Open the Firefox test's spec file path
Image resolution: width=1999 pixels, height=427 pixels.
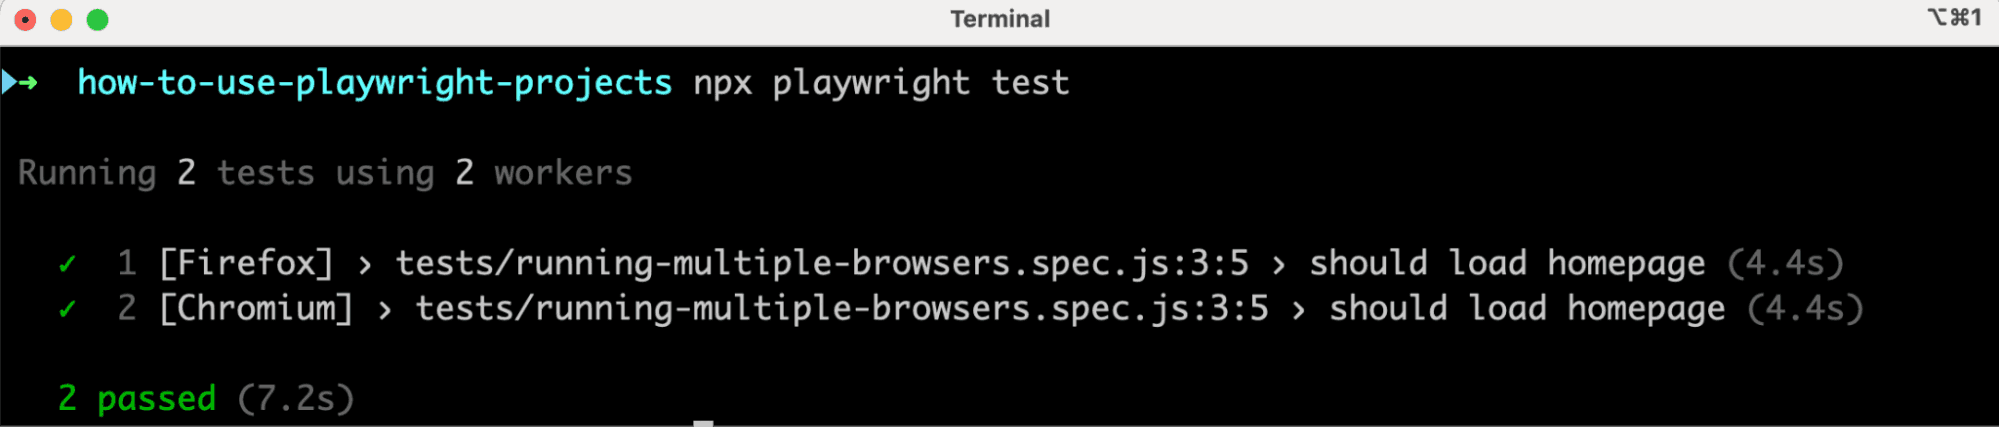point(821,263)
